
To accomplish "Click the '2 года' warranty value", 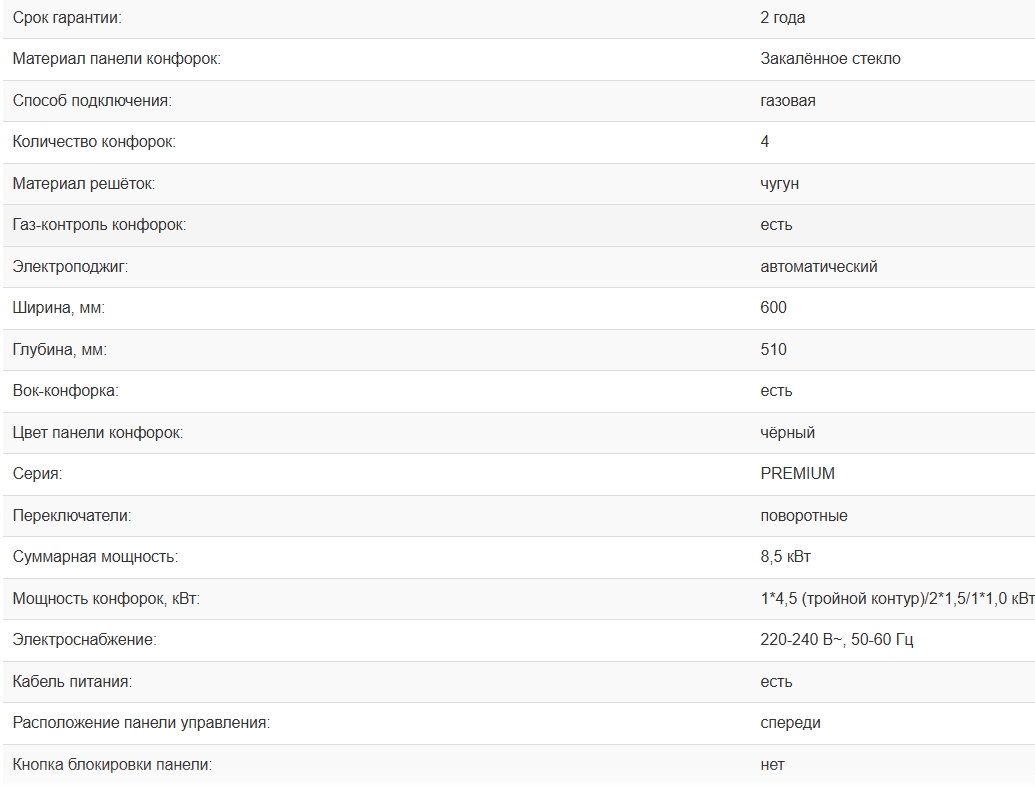I will (782, 18).
